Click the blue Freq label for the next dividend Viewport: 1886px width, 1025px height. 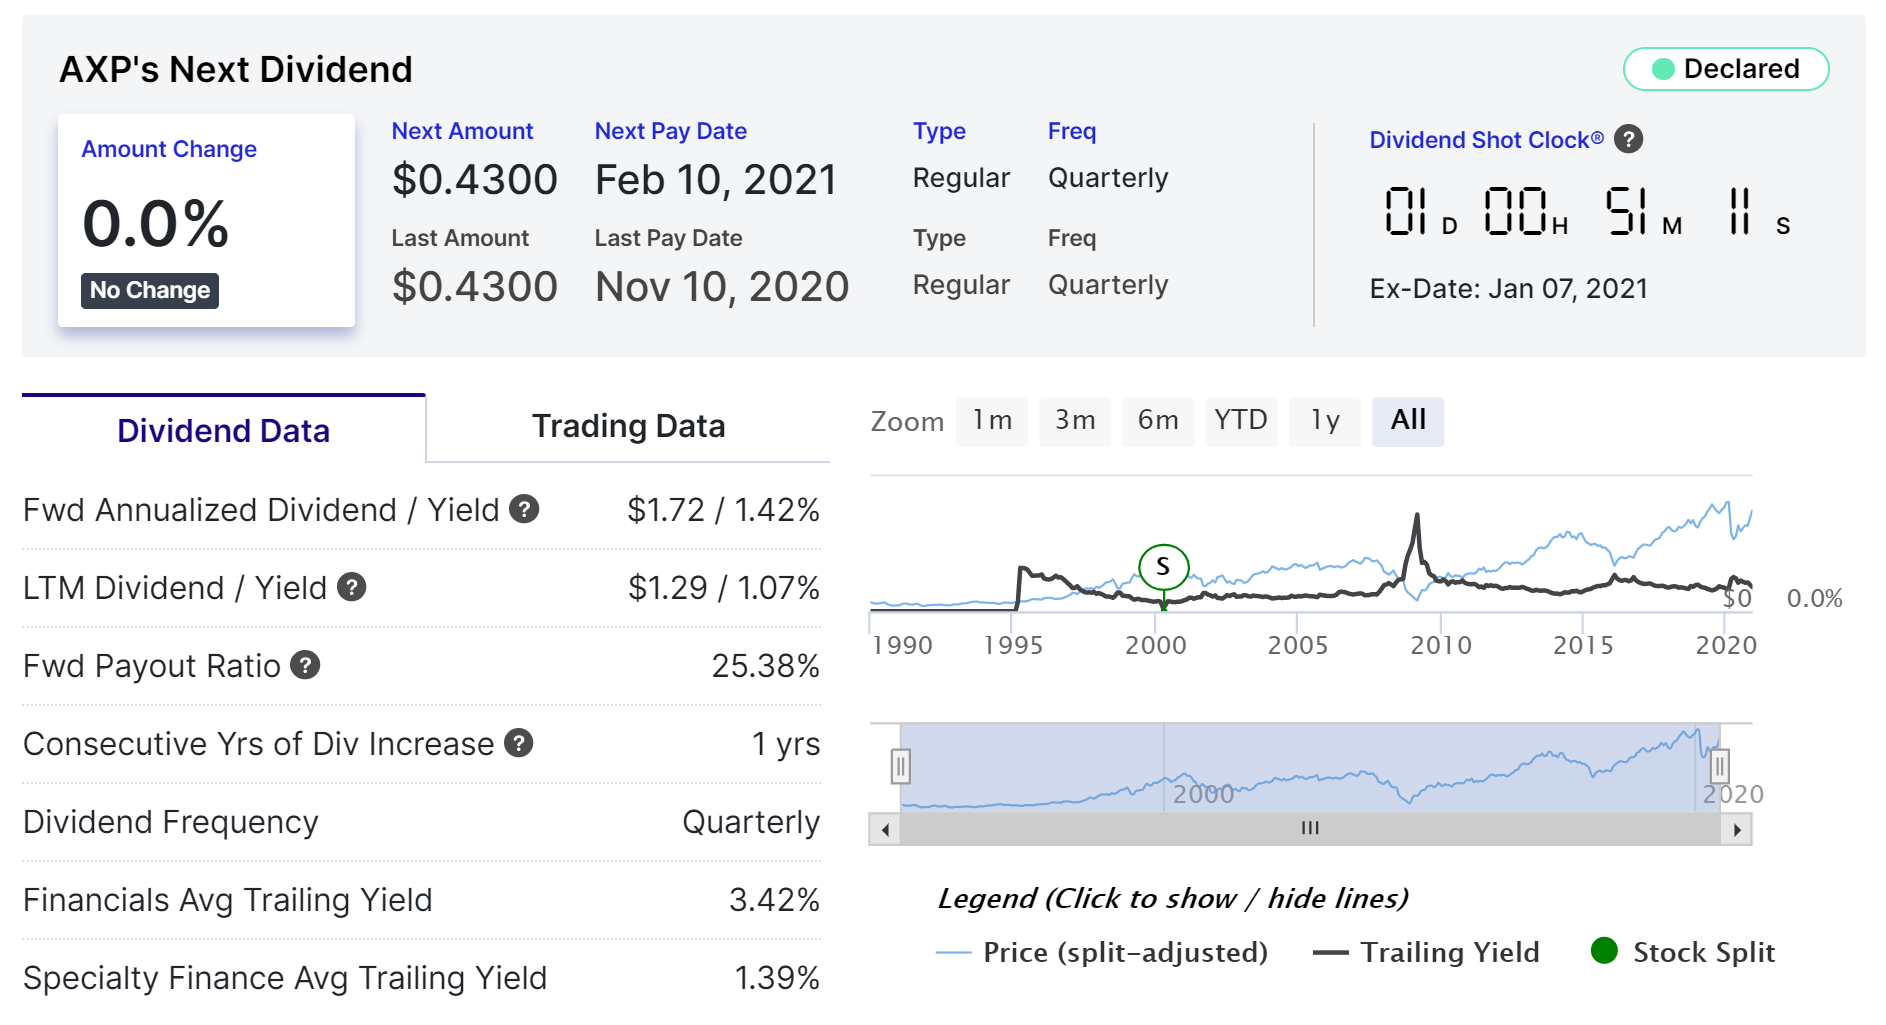(1072, 131)
